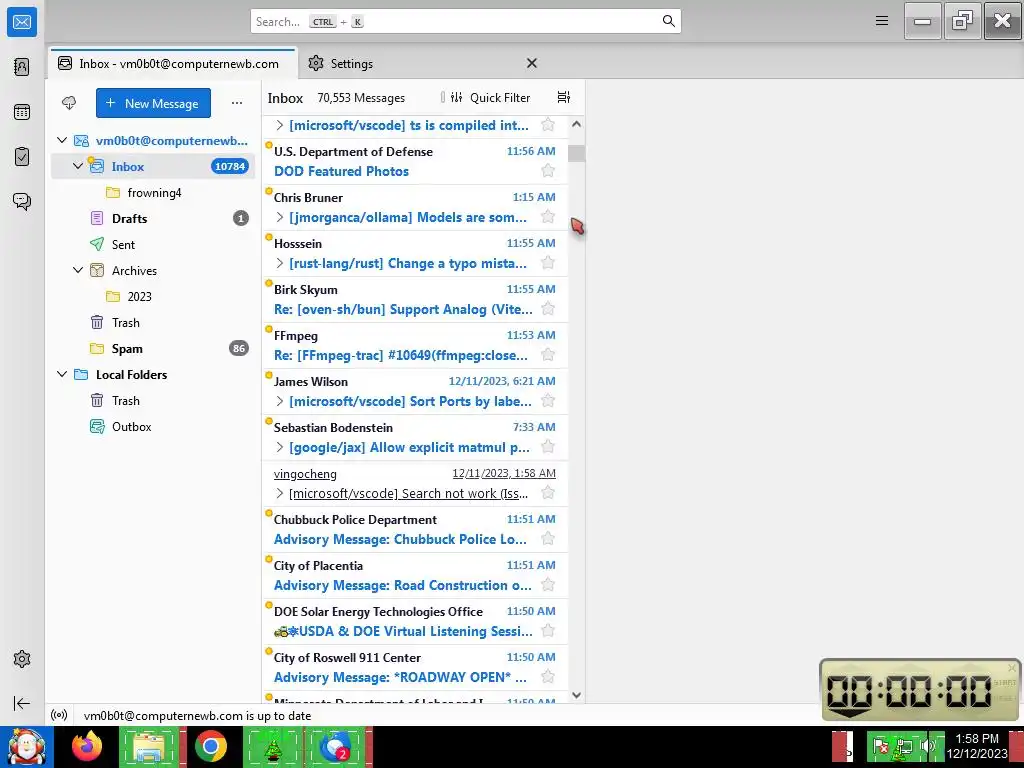Open the Calendar space icon

click(22, 112)
